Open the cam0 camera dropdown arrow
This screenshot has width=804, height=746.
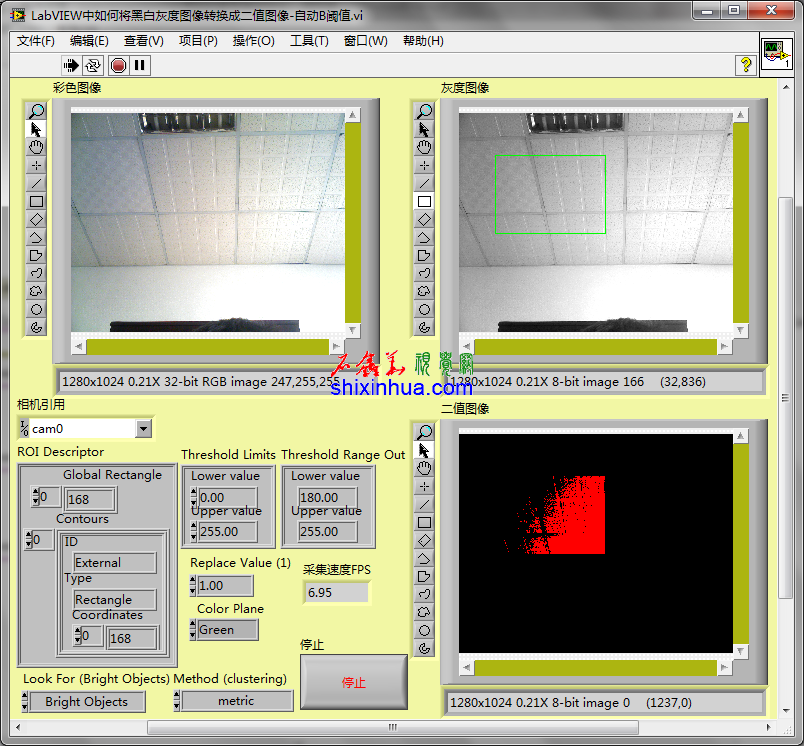tap(143, 429)
